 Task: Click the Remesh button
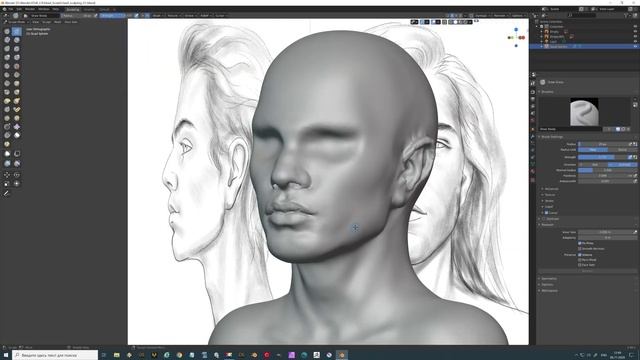(x=588, y=271)
